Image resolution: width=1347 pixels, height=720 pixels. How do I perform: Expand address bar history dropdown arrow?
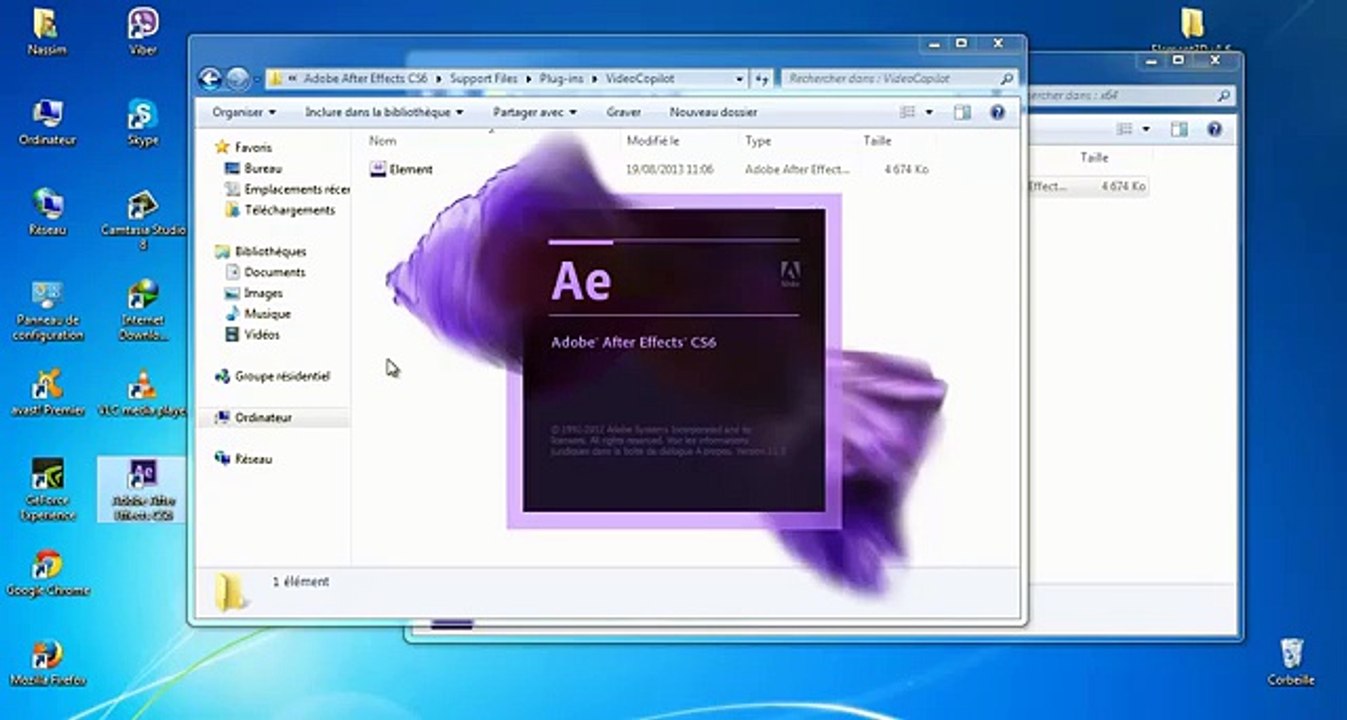pos(739,78)
